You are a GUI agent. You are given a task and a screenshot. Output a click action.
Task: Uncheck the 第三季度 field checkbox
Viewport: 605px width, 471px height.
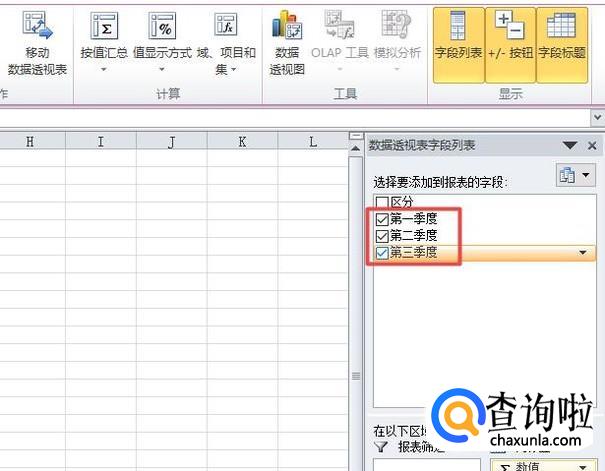point(382,253)
